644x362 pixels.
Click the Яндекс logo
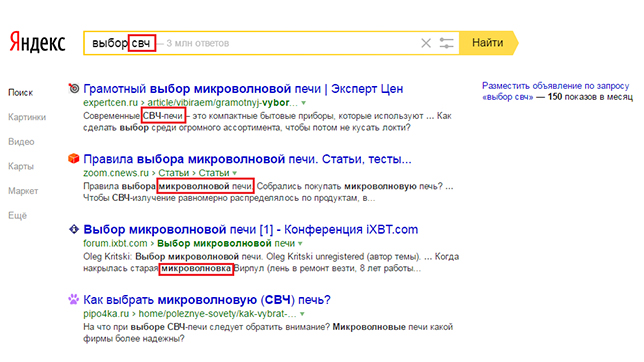(x=37, y=42)
